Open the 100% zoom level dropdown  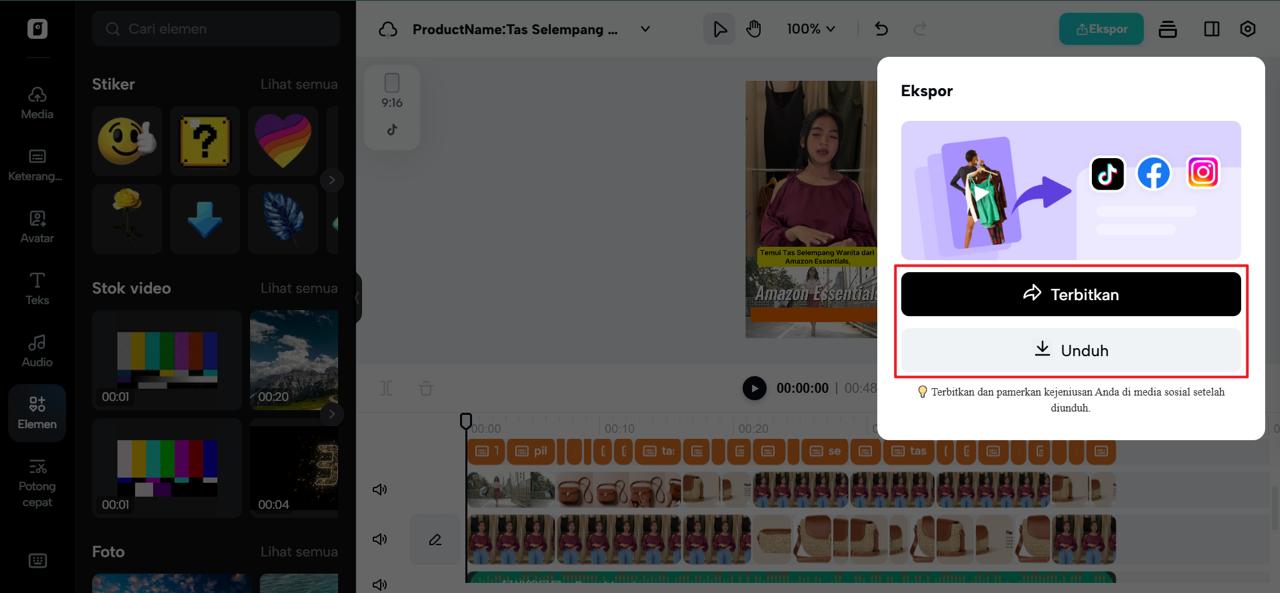tap(810, 29)
